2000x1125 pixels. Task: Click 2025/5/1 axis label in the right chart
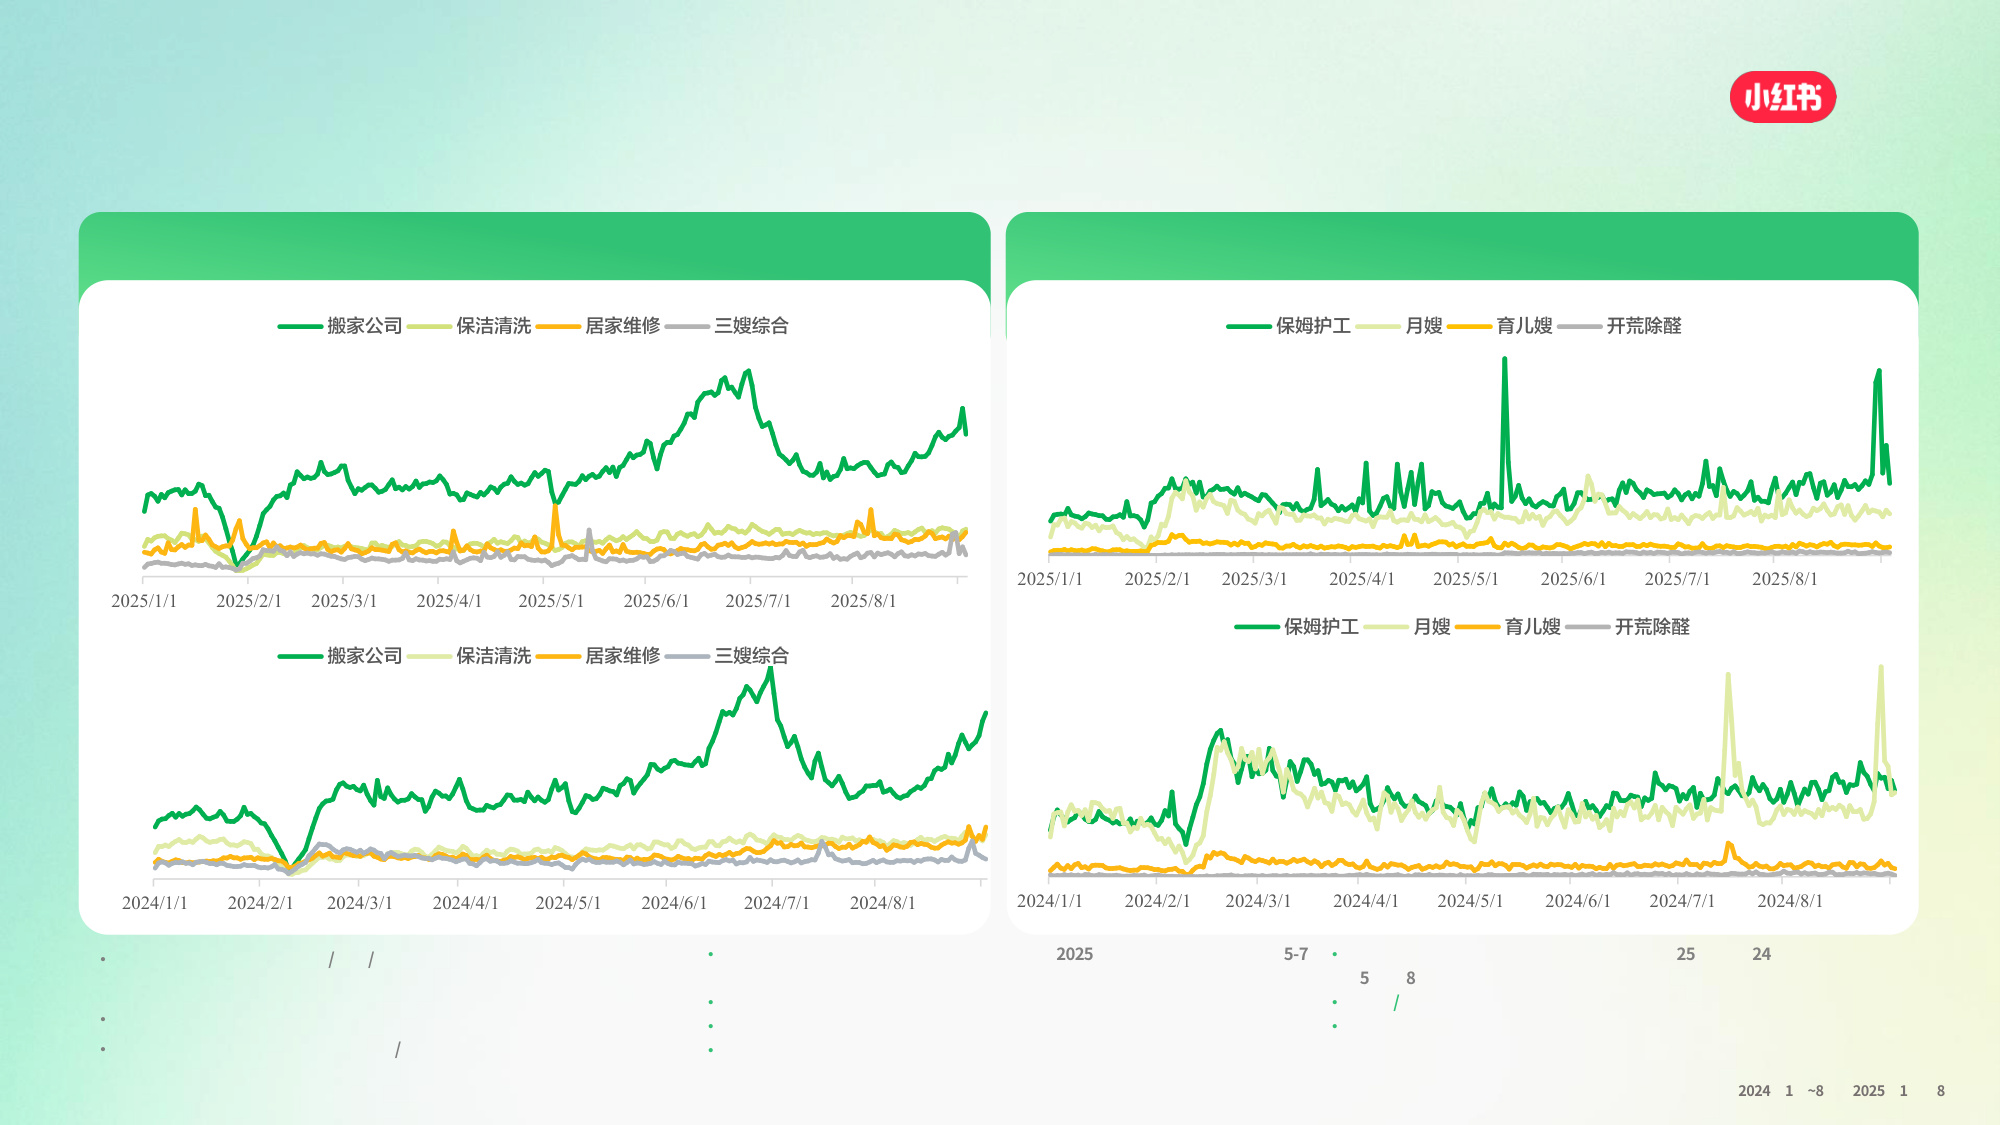[x=1465, y=579]
